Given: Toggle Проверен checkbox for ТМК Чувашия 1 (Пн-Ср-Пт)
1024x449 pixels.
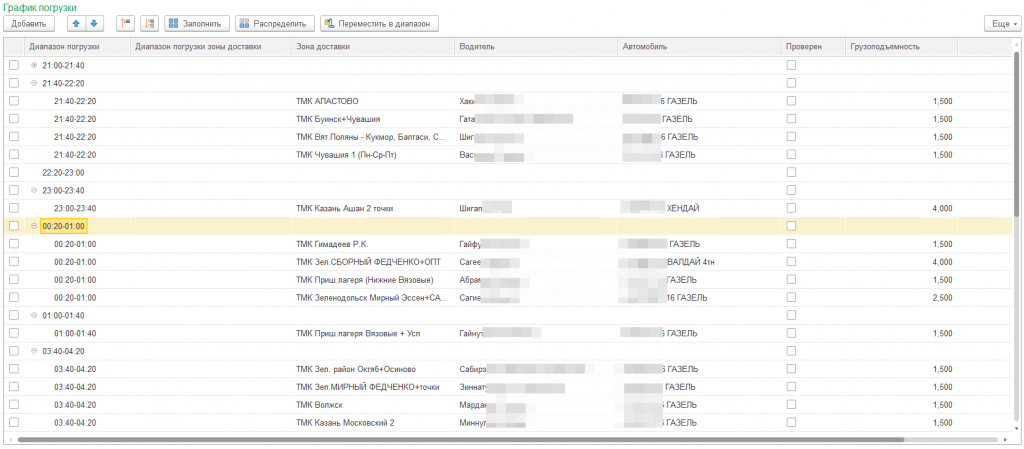Looking at the screenshot, I should coord(791,155).
